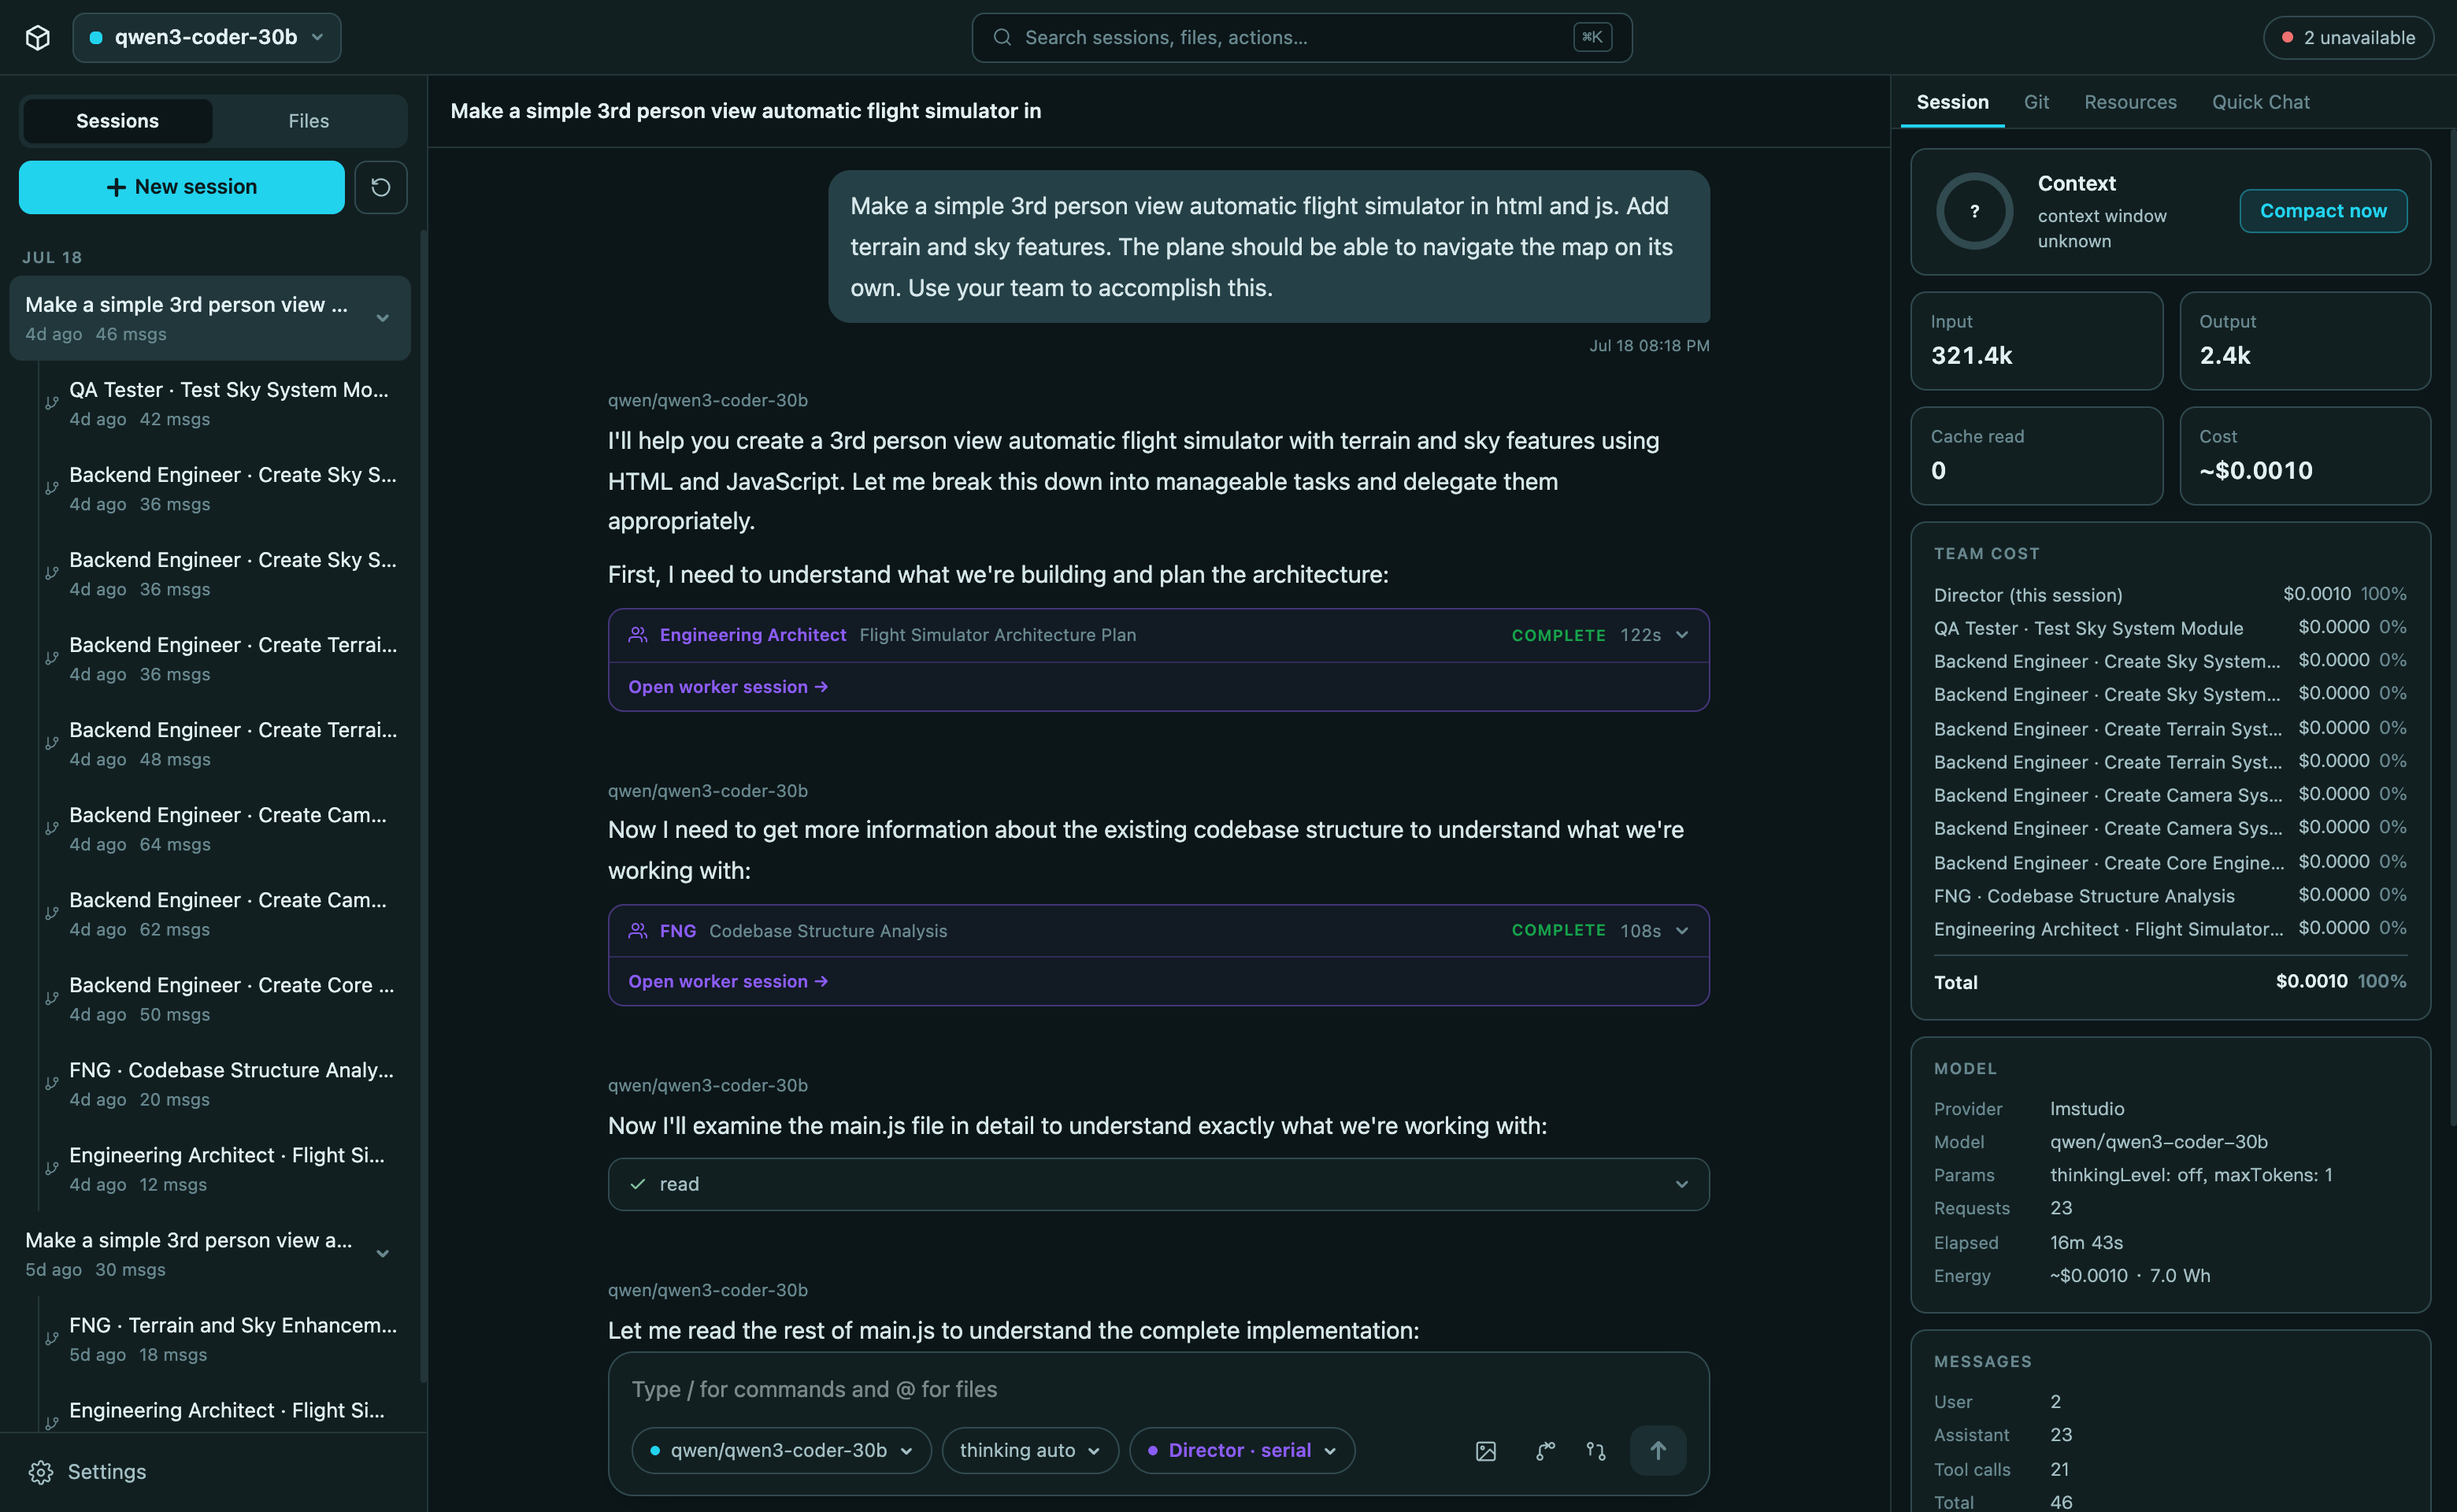
Task: Send the message with the up-arrow button
Action: [1658, 1450]
